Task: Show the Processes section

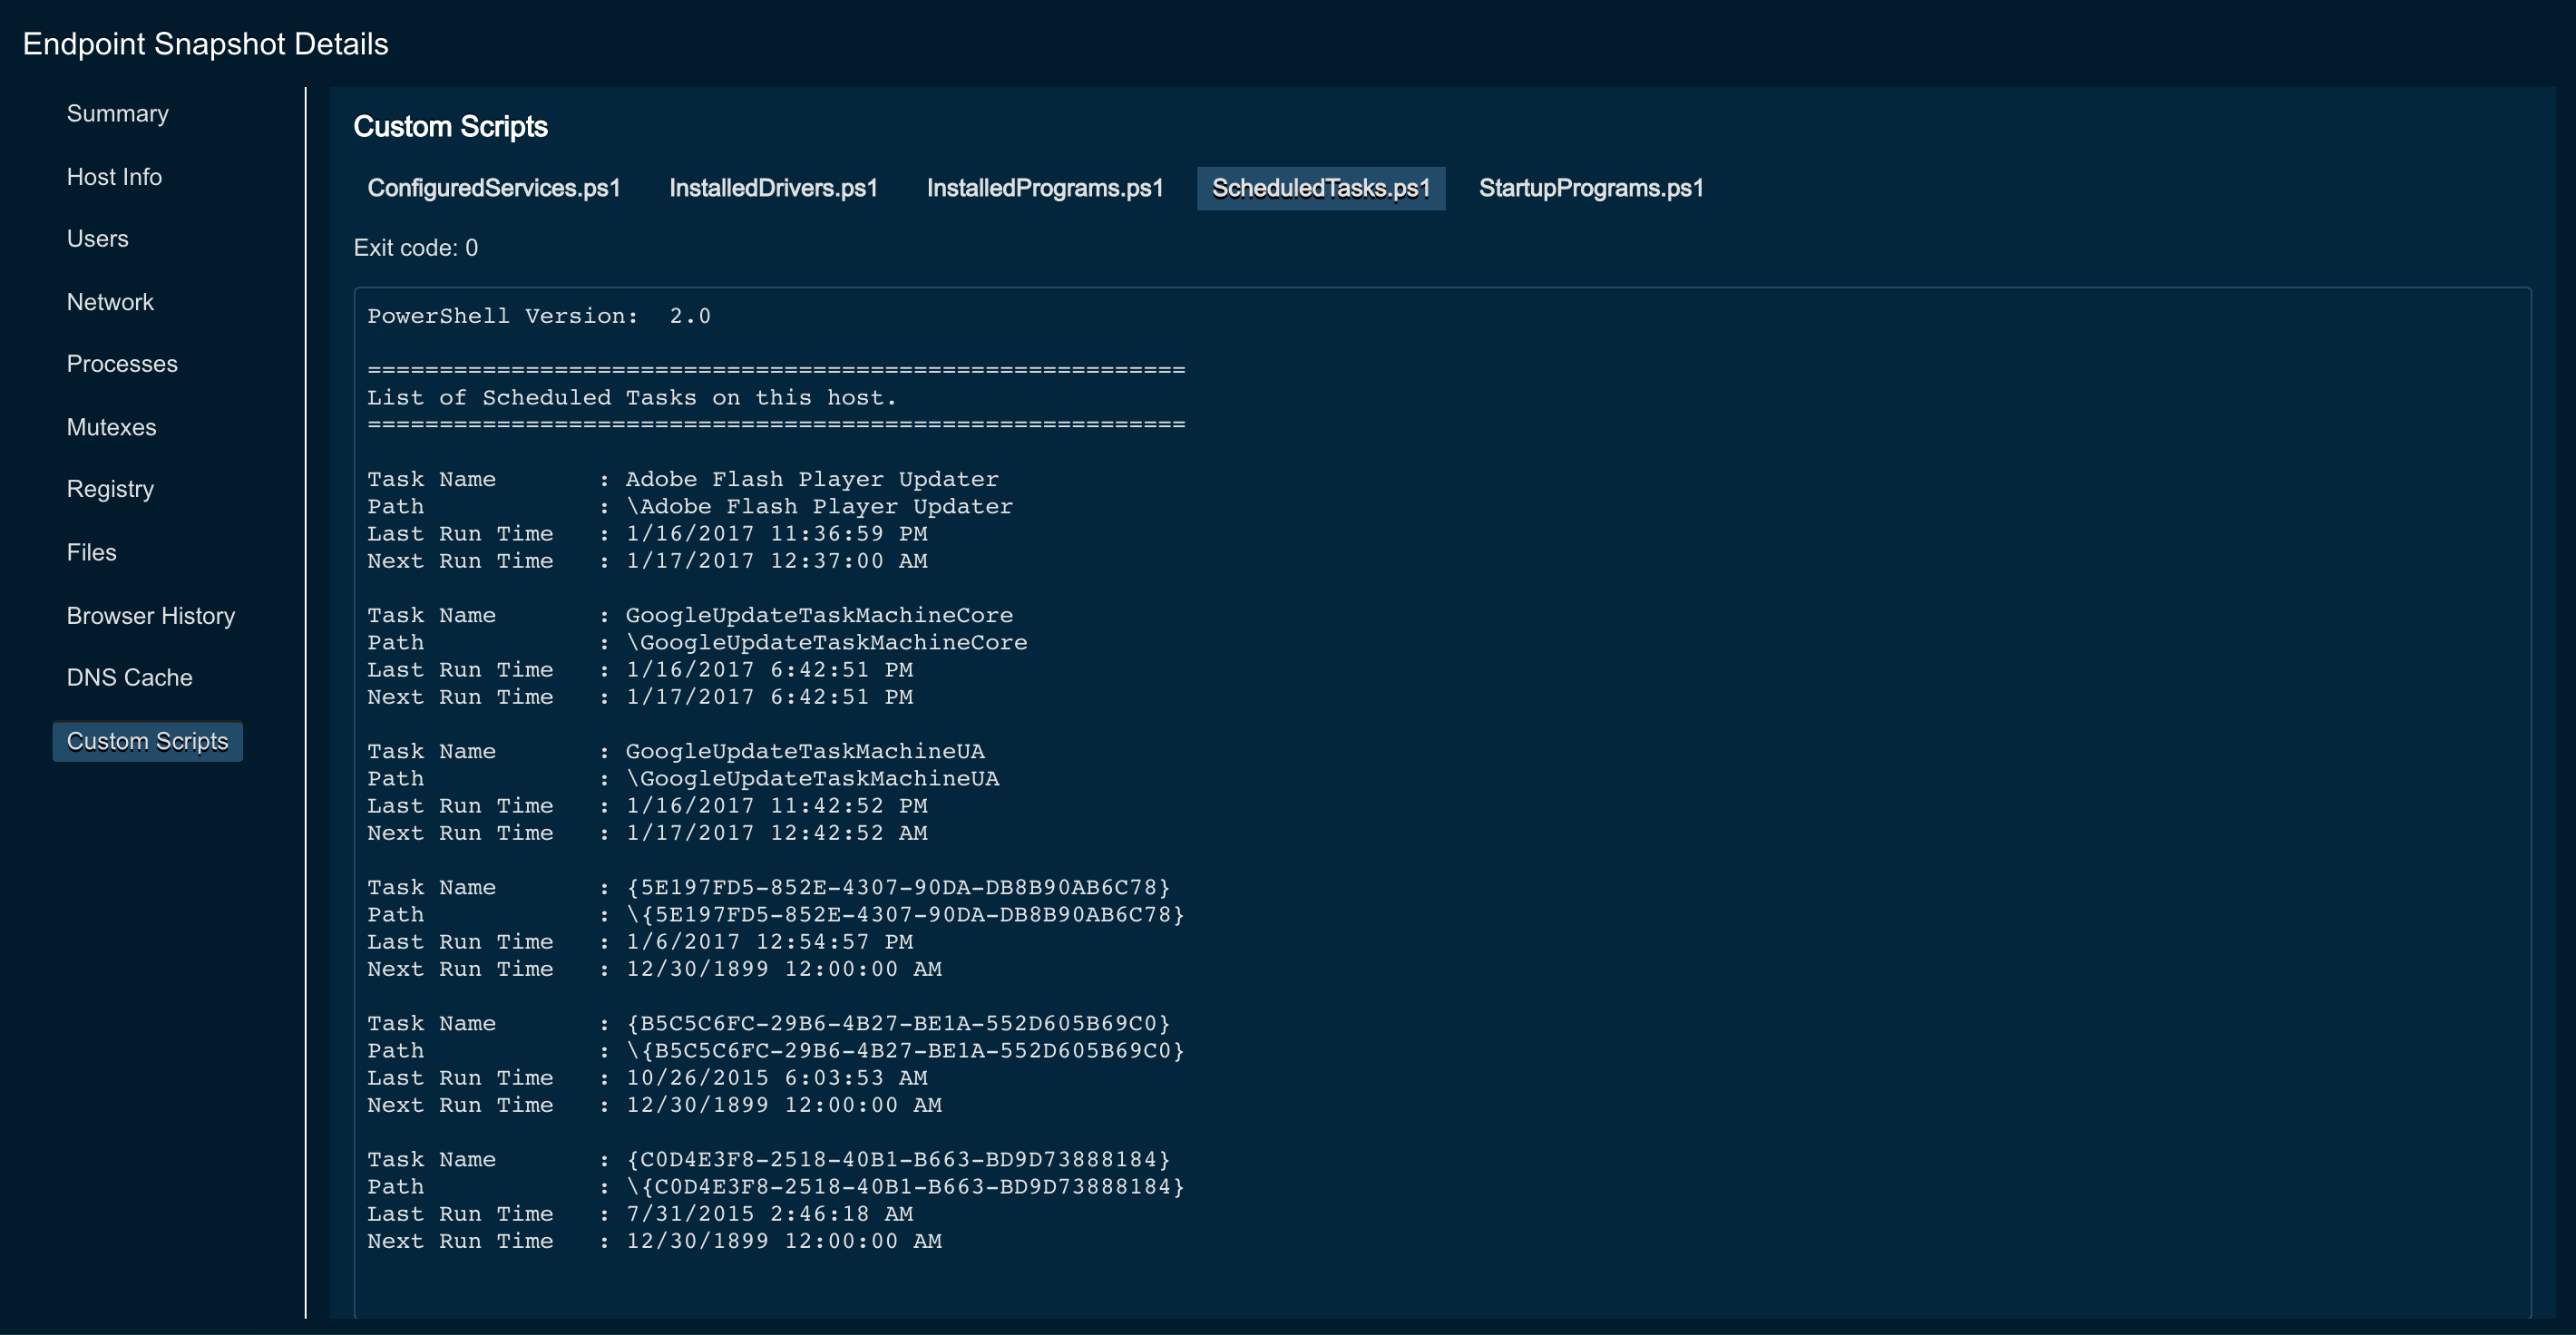Action: click(x=122, y=364)
